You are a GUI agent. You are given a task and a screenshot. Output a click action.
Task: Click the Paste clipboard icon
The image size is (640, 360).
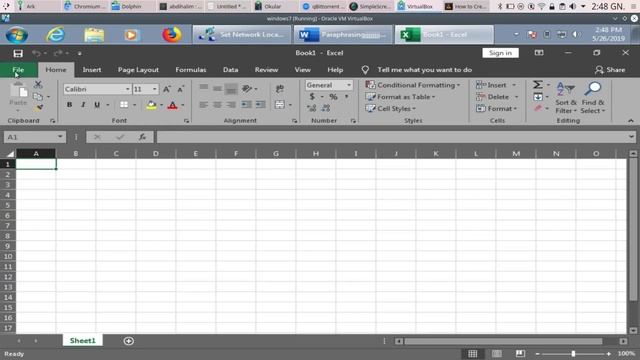click(18, 91)
